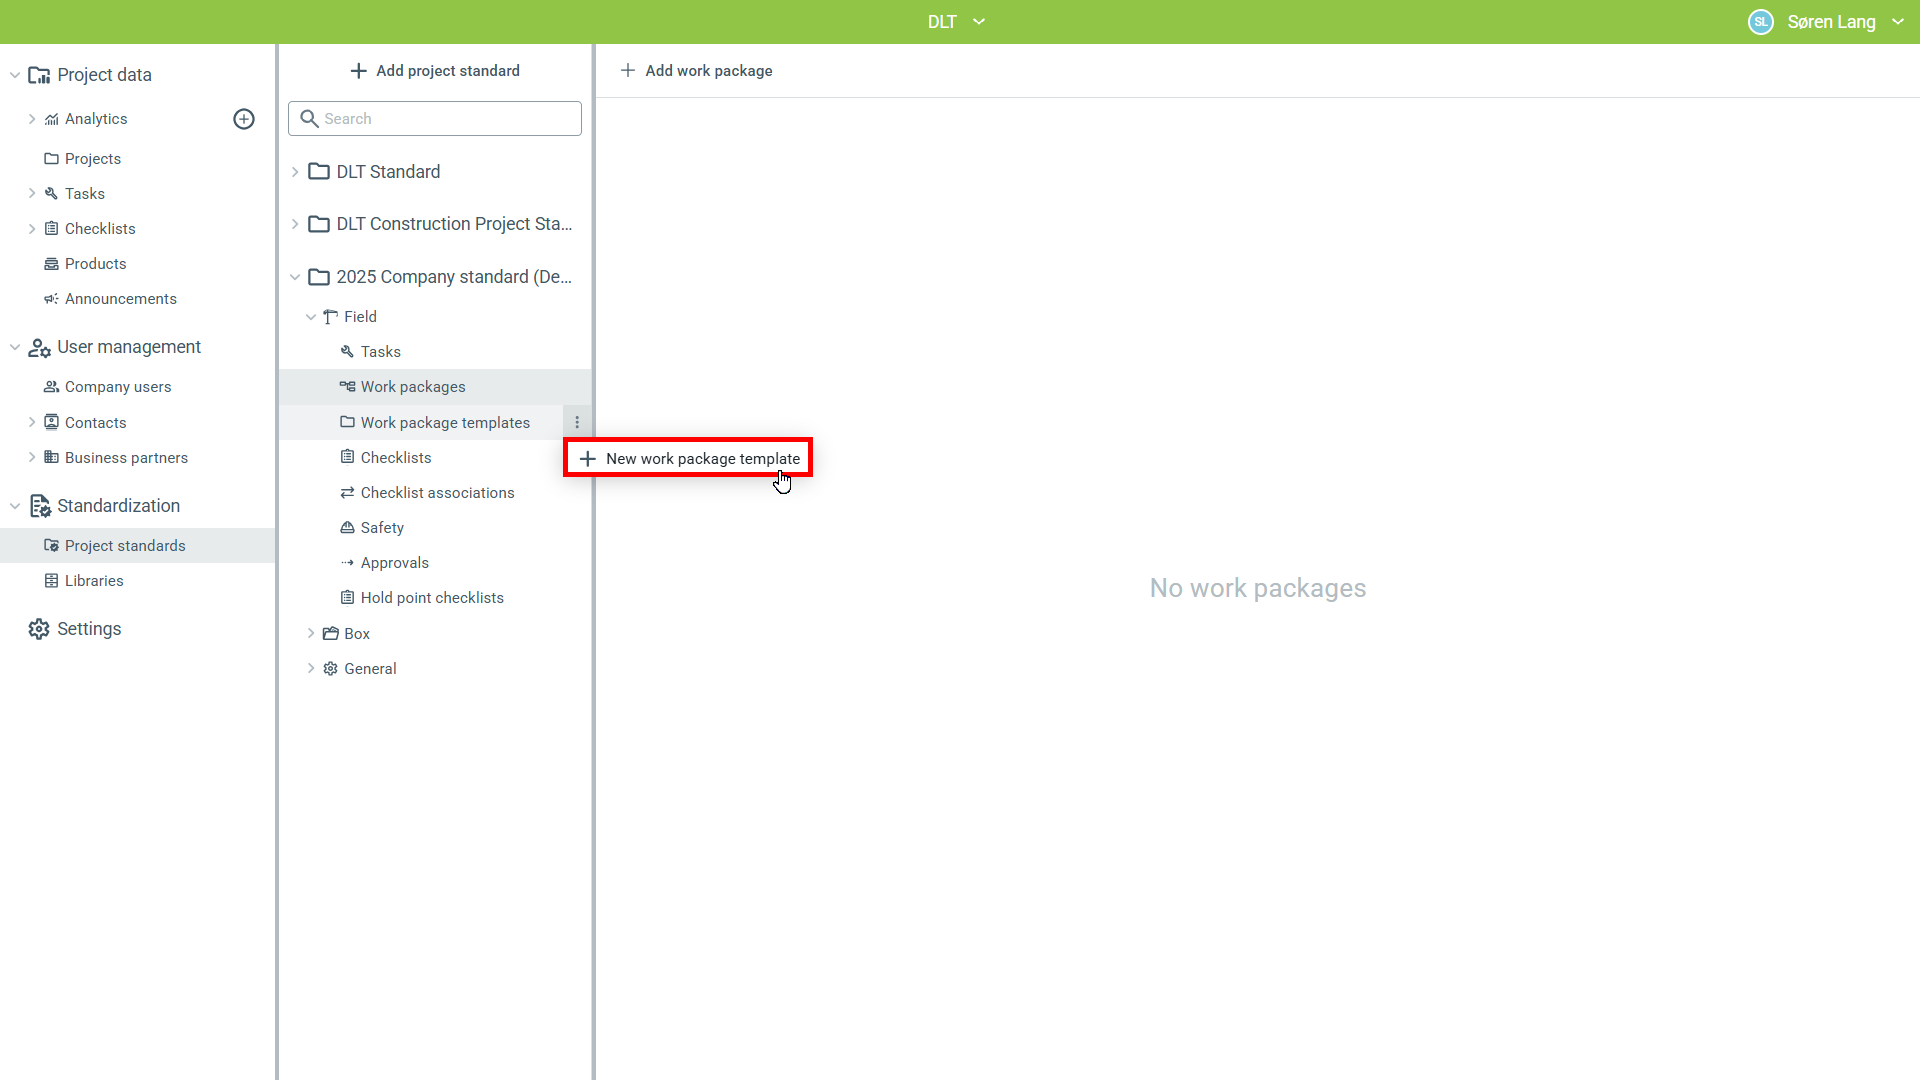The height and width of the screenshot is (1080, 1920).
Task: Expand the Box section
Action: pyautogui.click(x=311, y=634)
